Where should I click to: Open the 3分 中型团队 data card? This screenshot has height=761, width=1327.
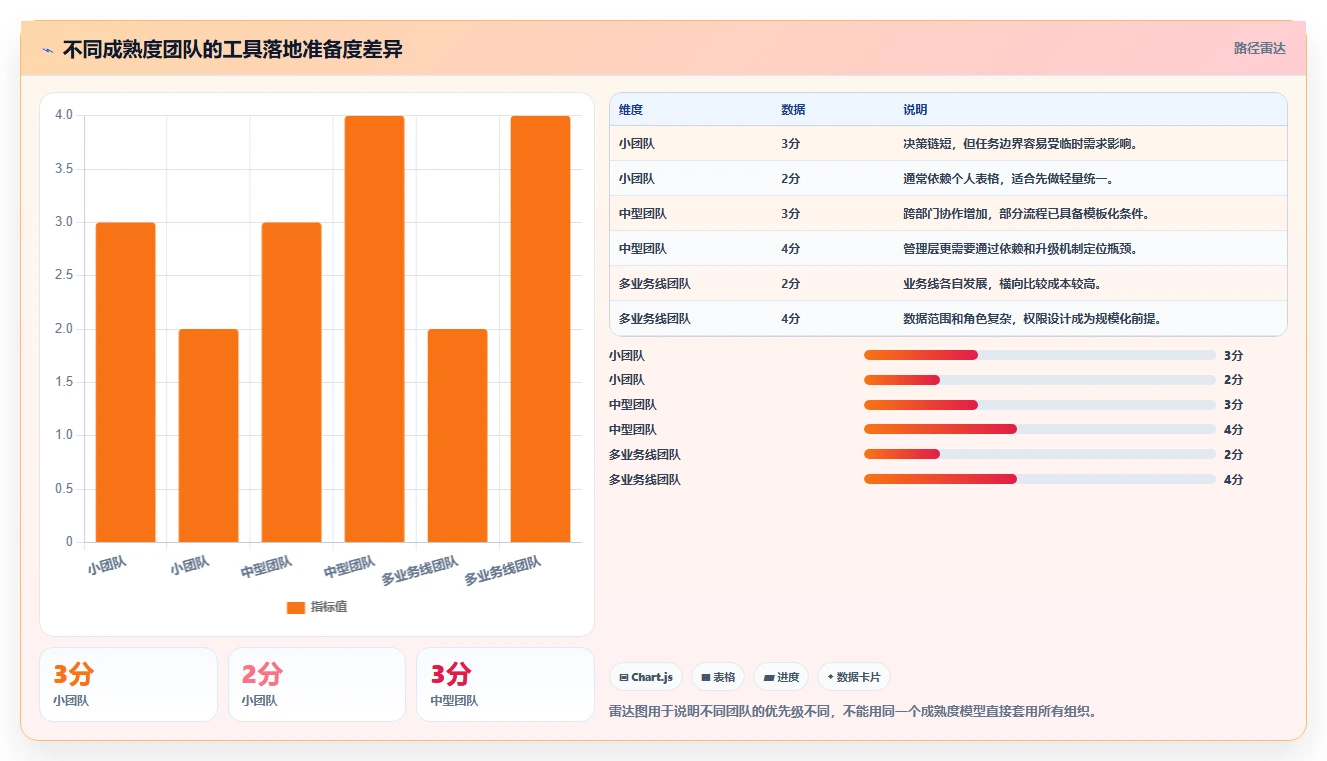pyautogui.click(x=505, y=684)
